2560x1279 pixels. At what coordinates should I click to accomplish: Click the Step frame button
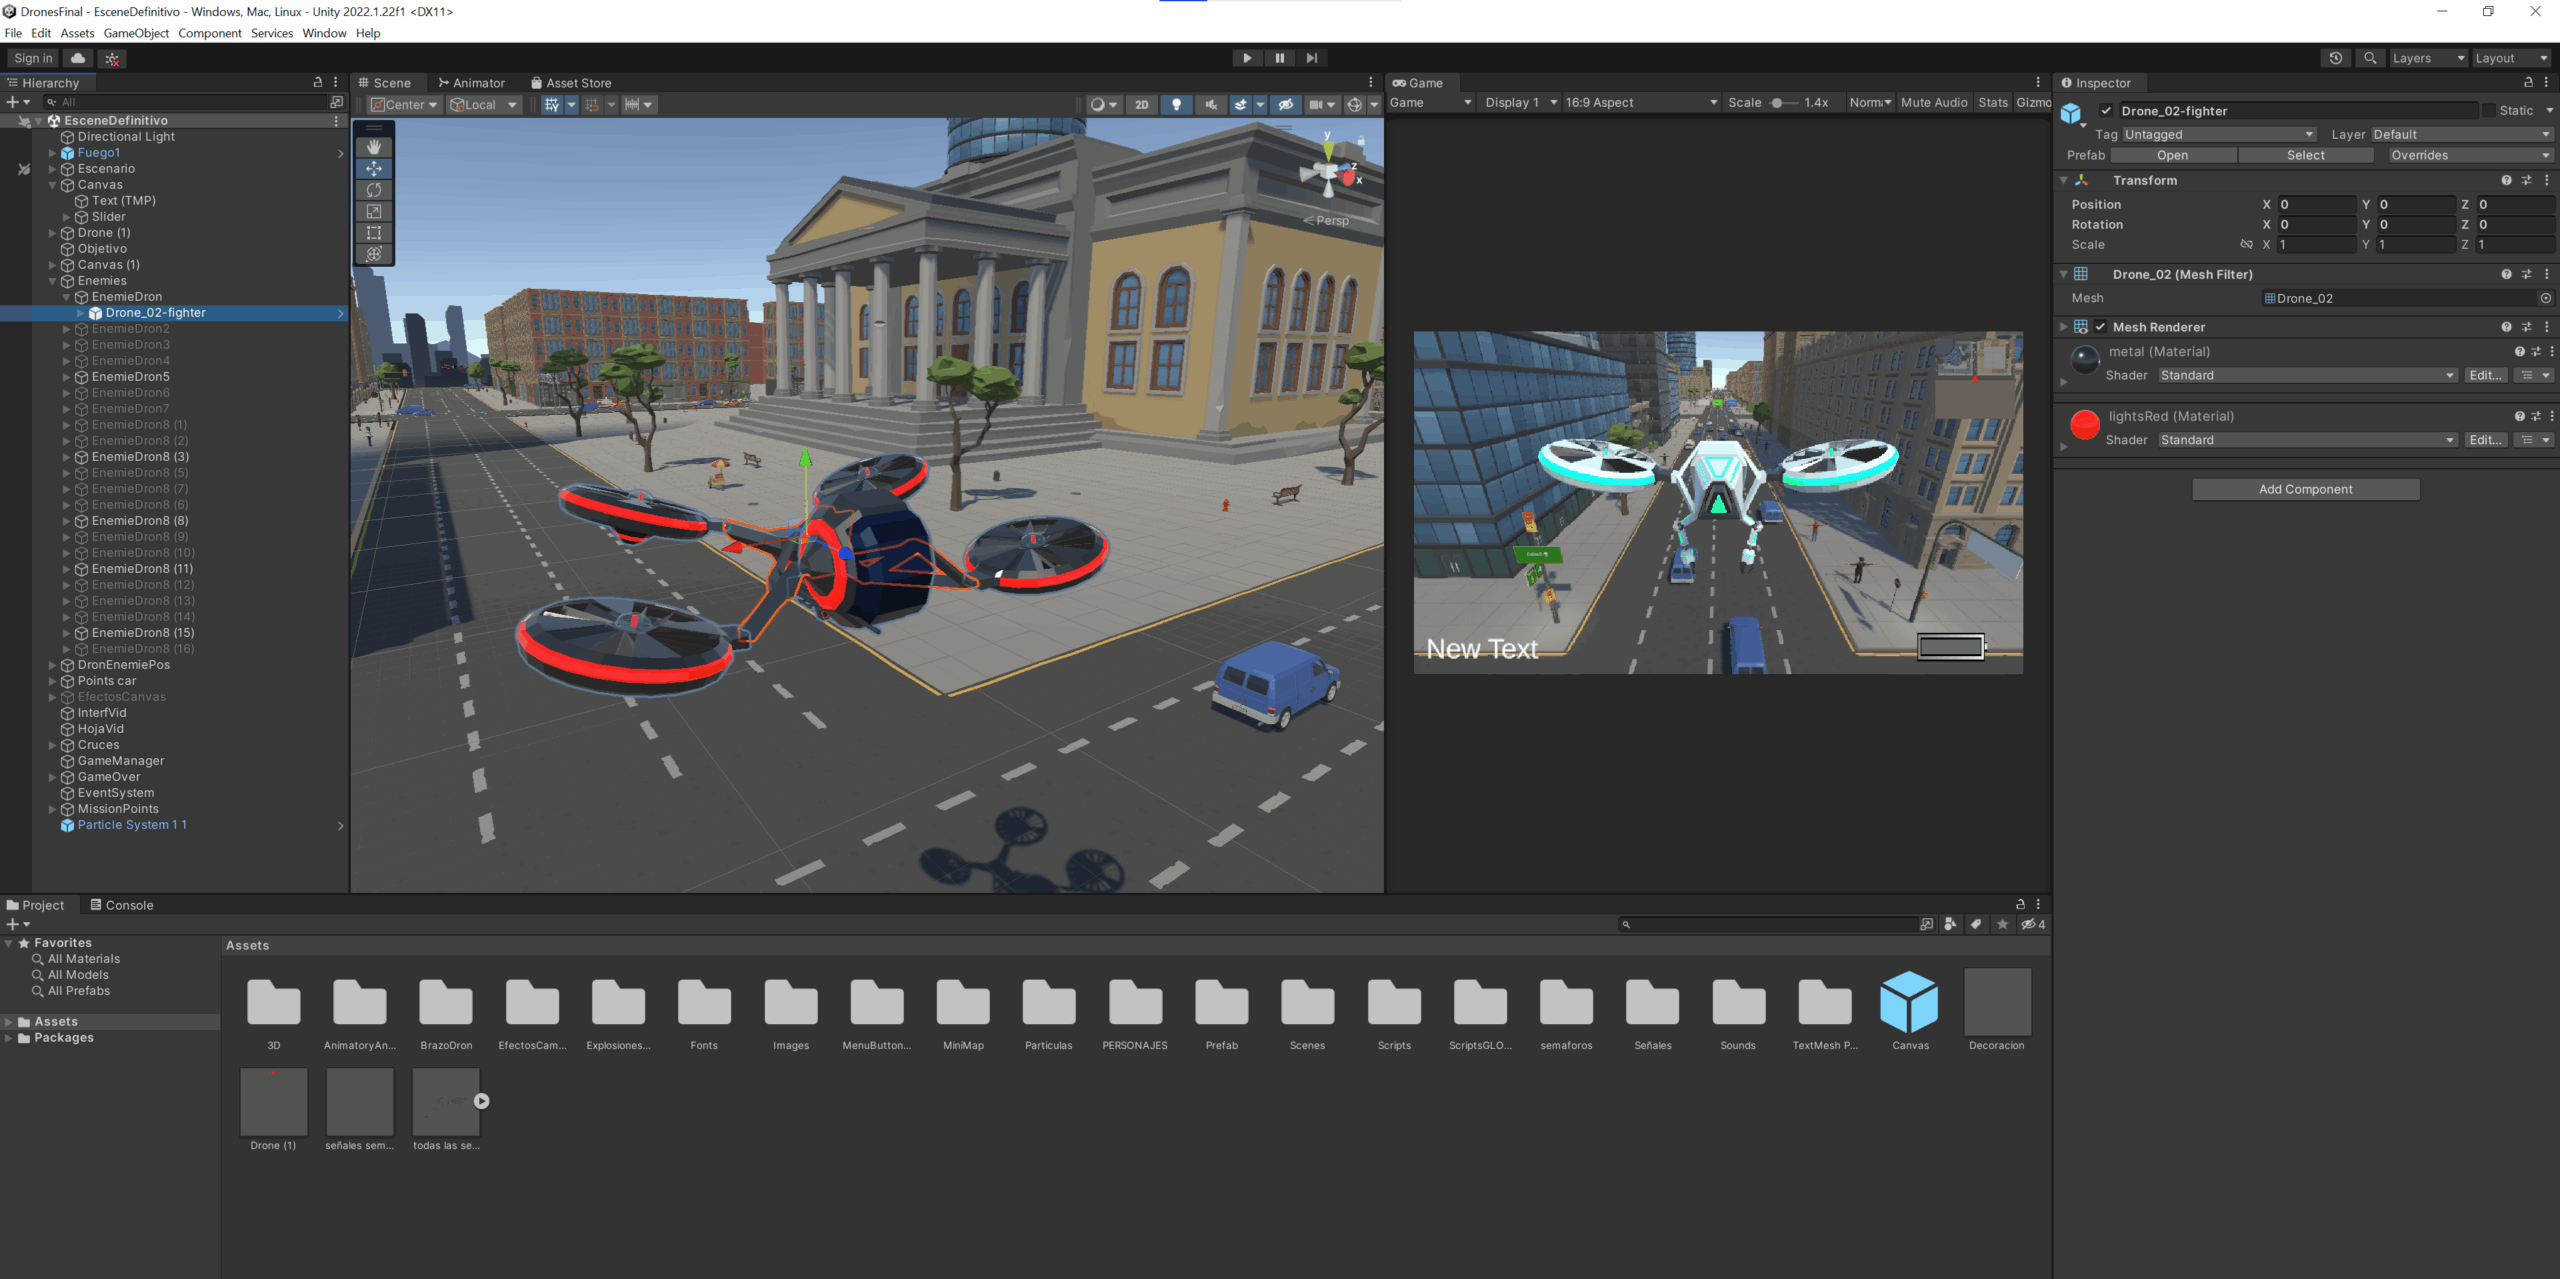tap(1311, 58)
